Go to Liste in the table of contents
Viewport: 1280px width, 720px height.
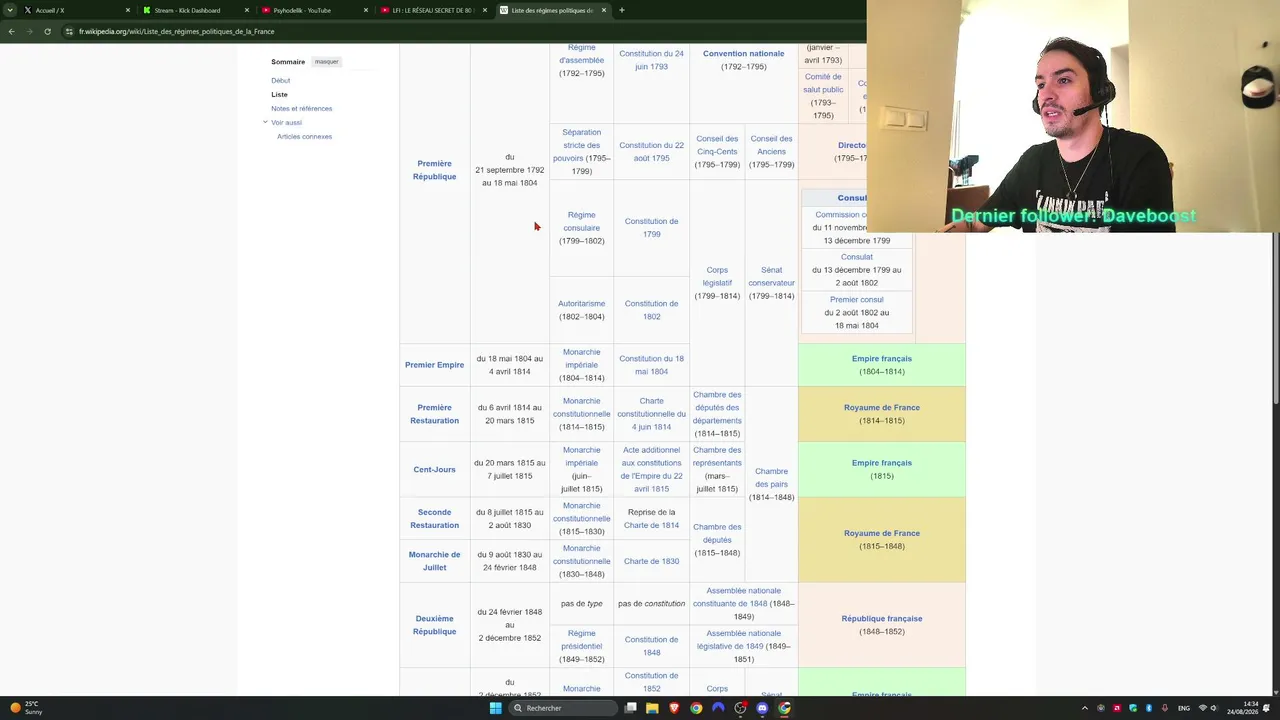coord(279,94)
